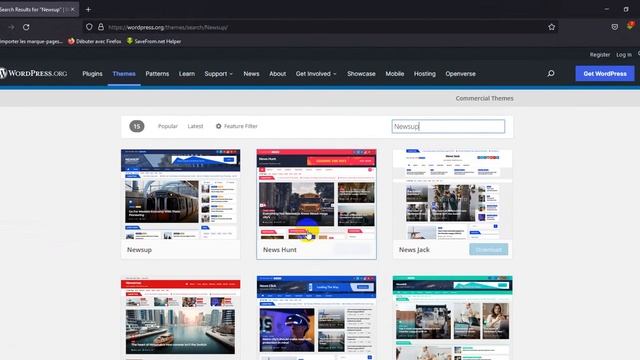The width and height of the screenshot is (640, 360).
Task: Click the Newsup theme name text
Action: point(139,249)
